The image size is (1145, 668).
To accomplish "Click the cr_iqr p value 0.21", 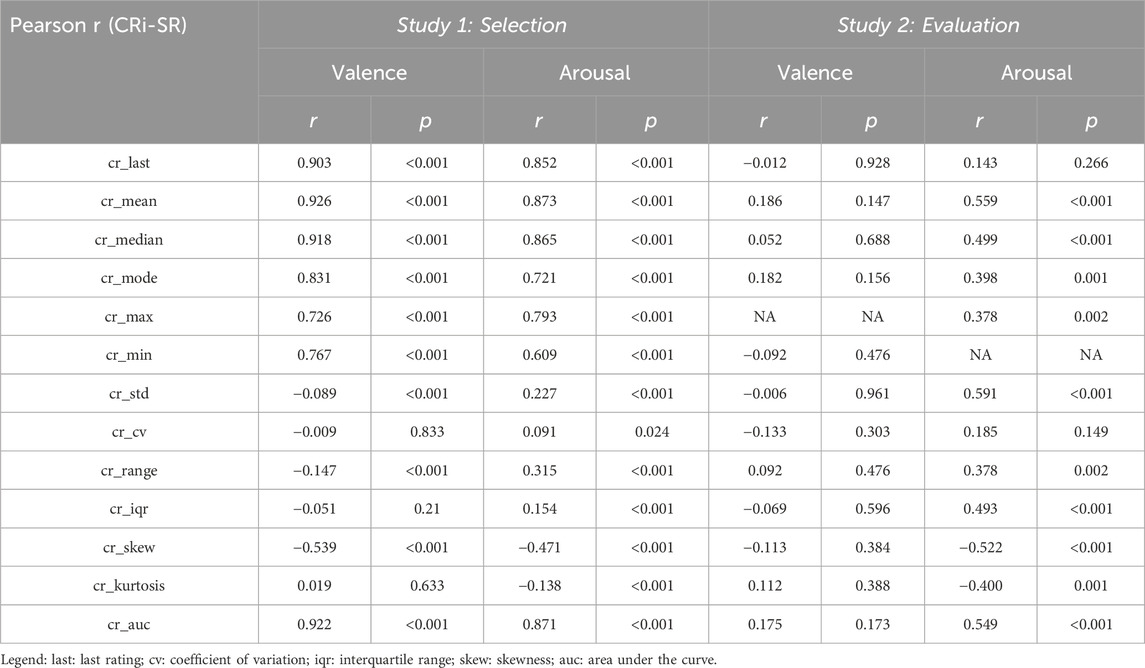I will click(x=426, y=509).
